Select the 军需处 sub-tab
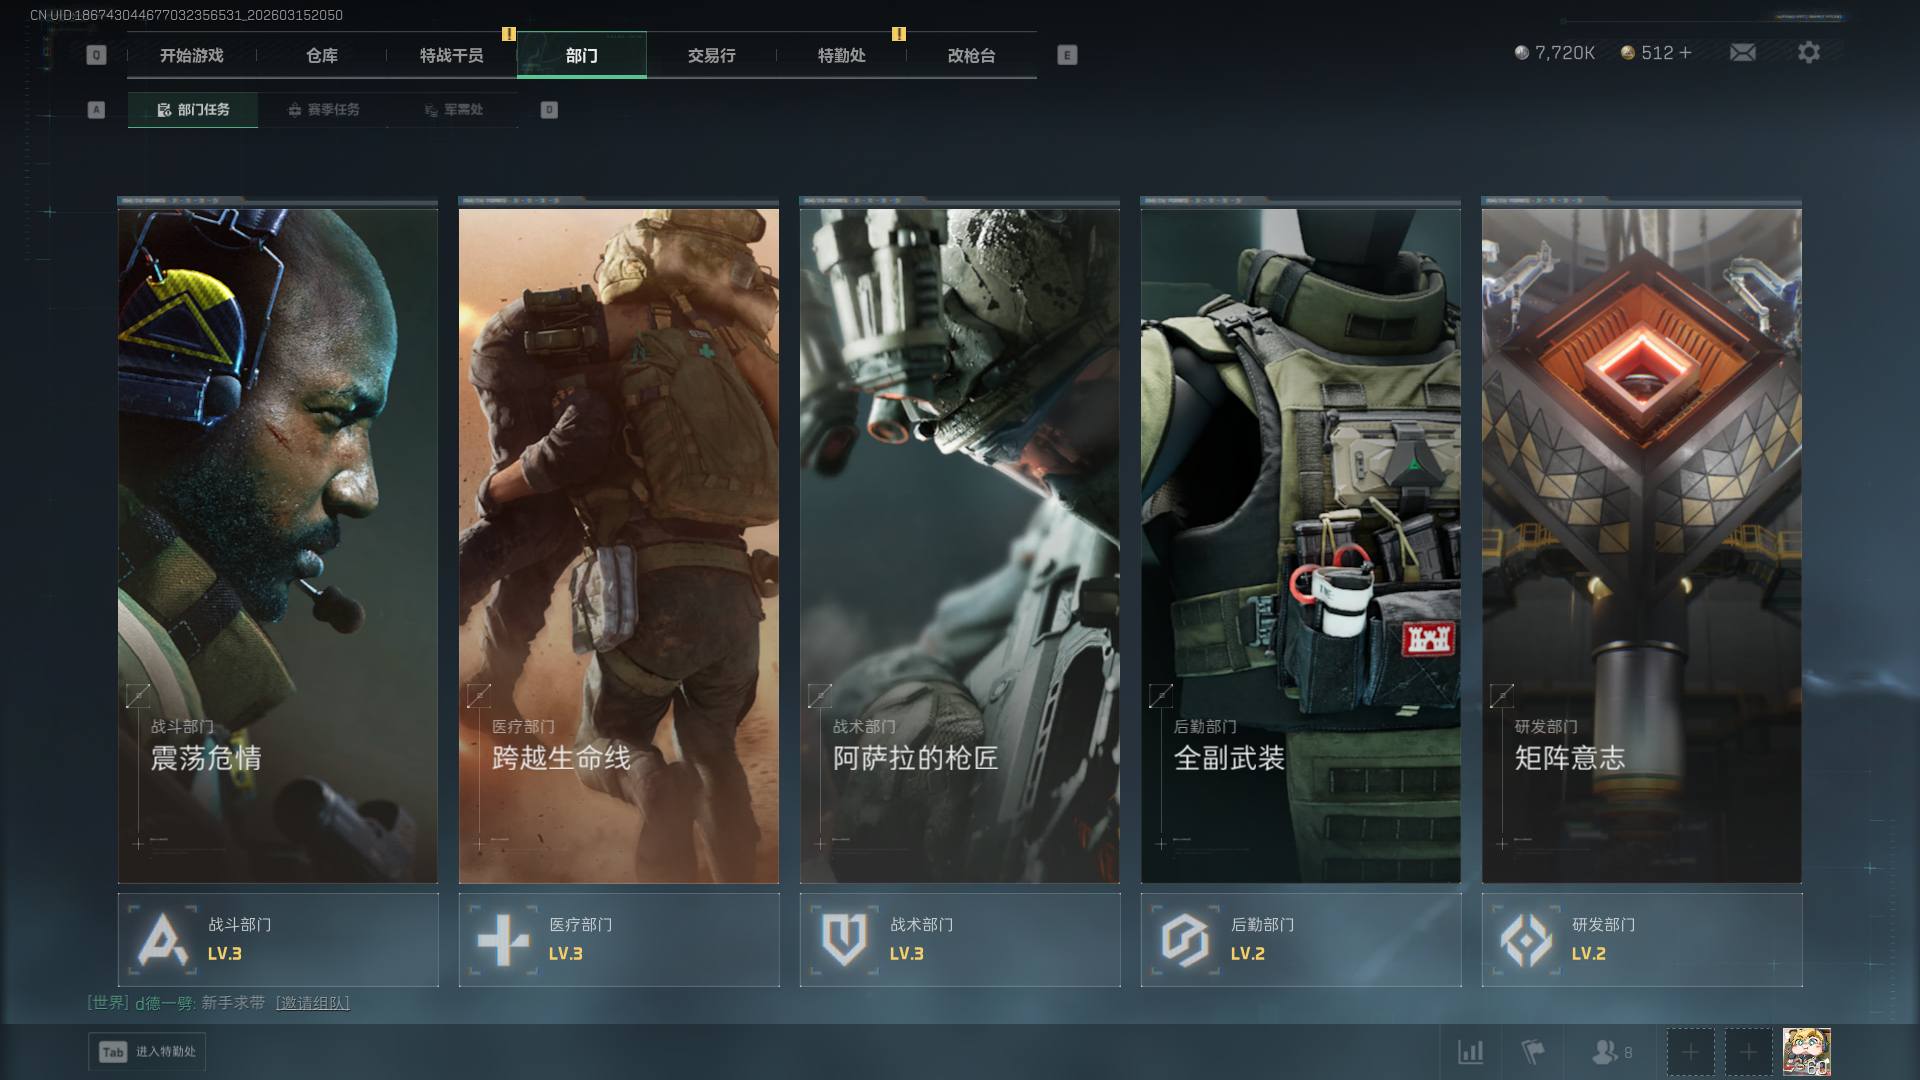 [453, 110]
